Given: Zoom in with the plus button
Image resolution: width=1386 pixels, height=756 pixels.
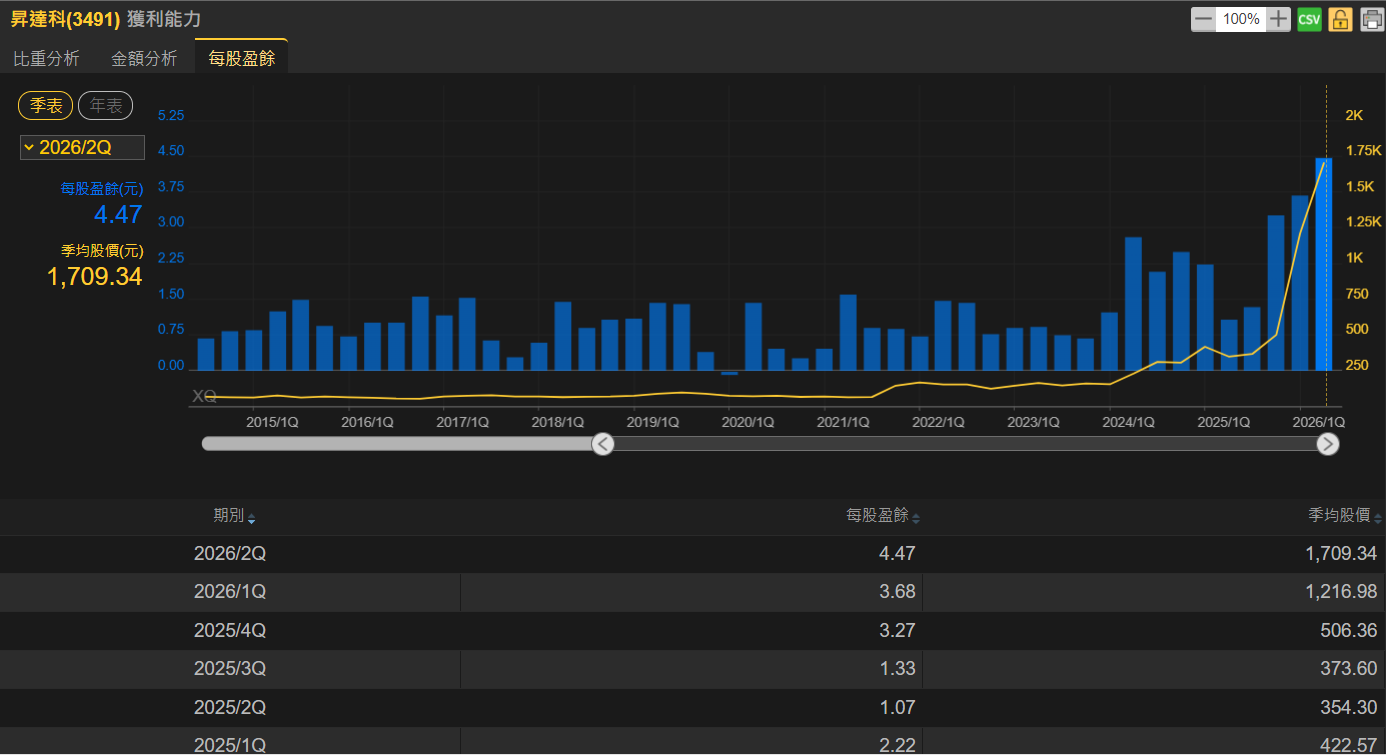Looking at the screenshot, I should 1279,19.
